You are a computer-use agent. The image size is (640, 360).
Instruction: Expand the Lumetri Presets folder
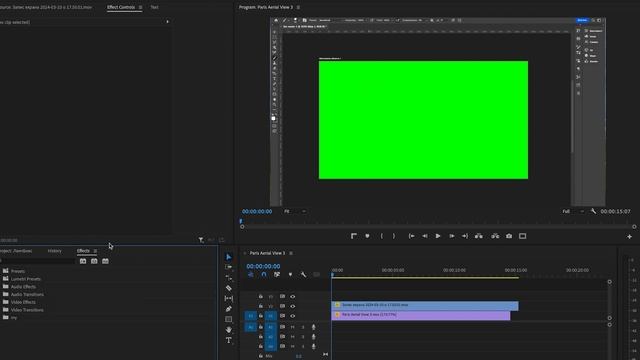[6, 279]
